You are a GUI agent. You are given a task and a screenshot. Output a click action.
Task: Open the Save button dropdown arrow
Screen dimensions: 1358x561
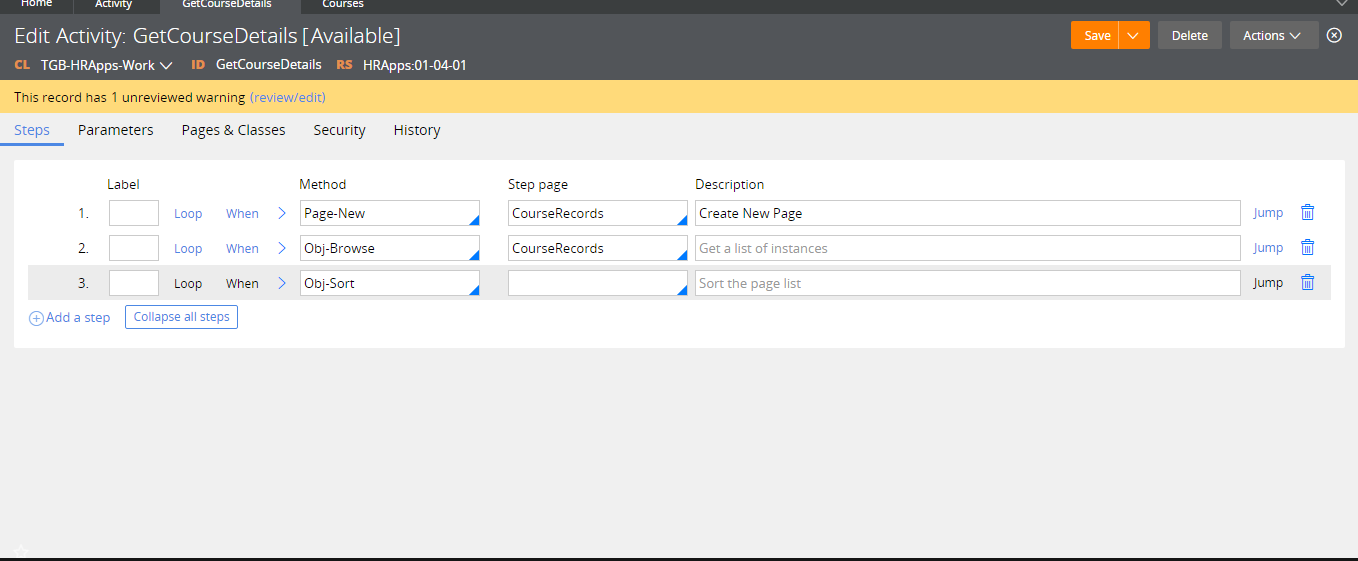coord(1133,35)
